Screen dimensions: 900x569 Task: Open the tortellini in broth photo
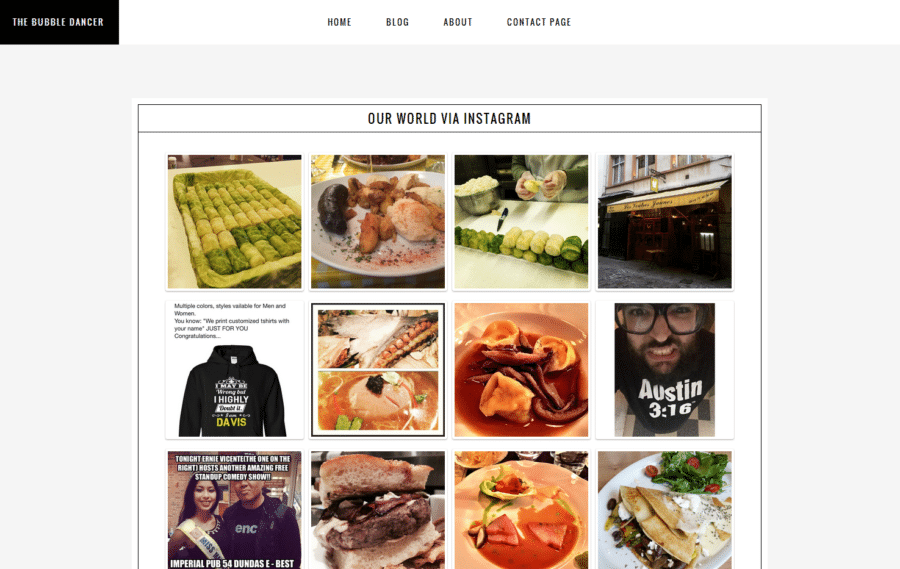(521, 370)
